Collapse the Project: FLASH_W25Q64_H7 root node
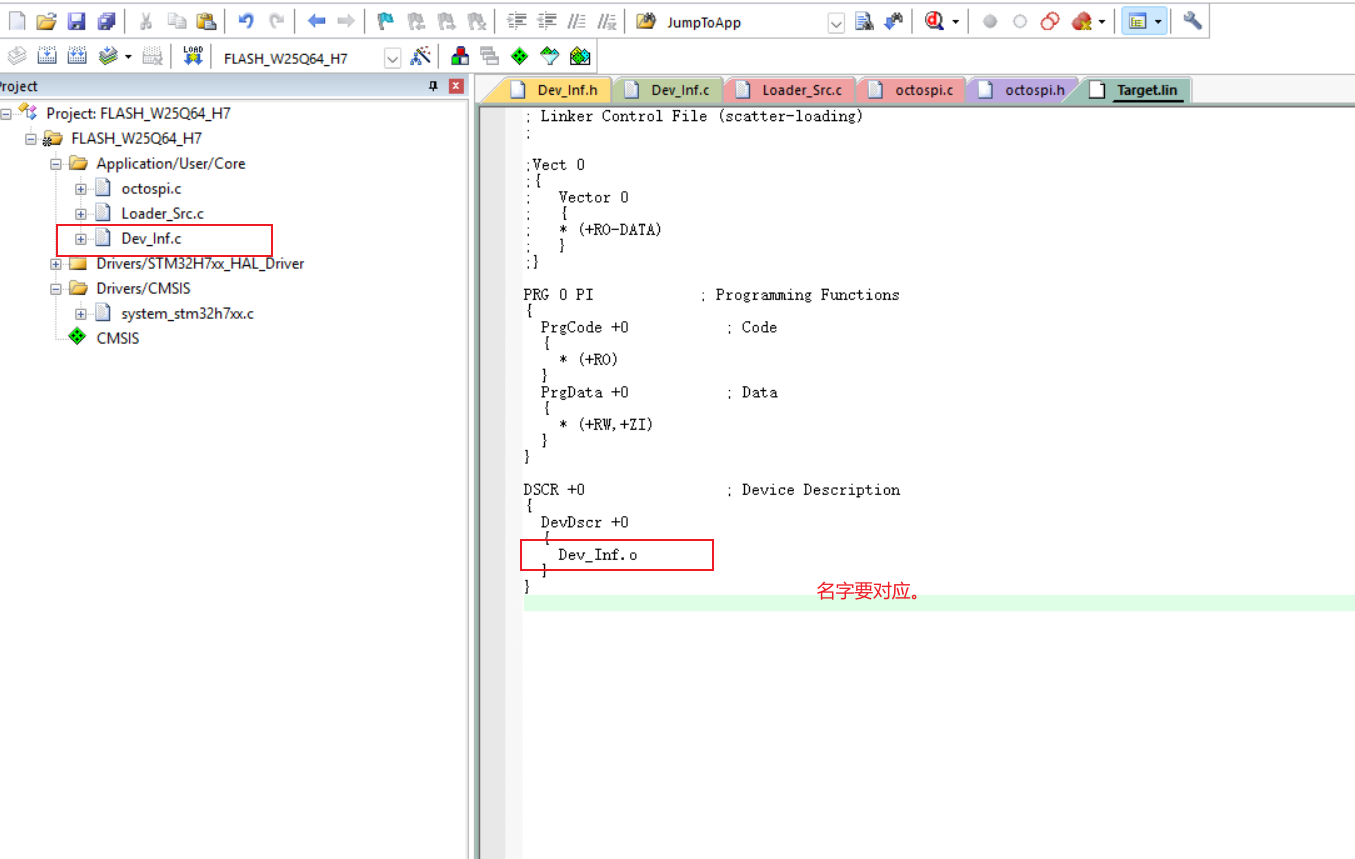 [6, 114]
